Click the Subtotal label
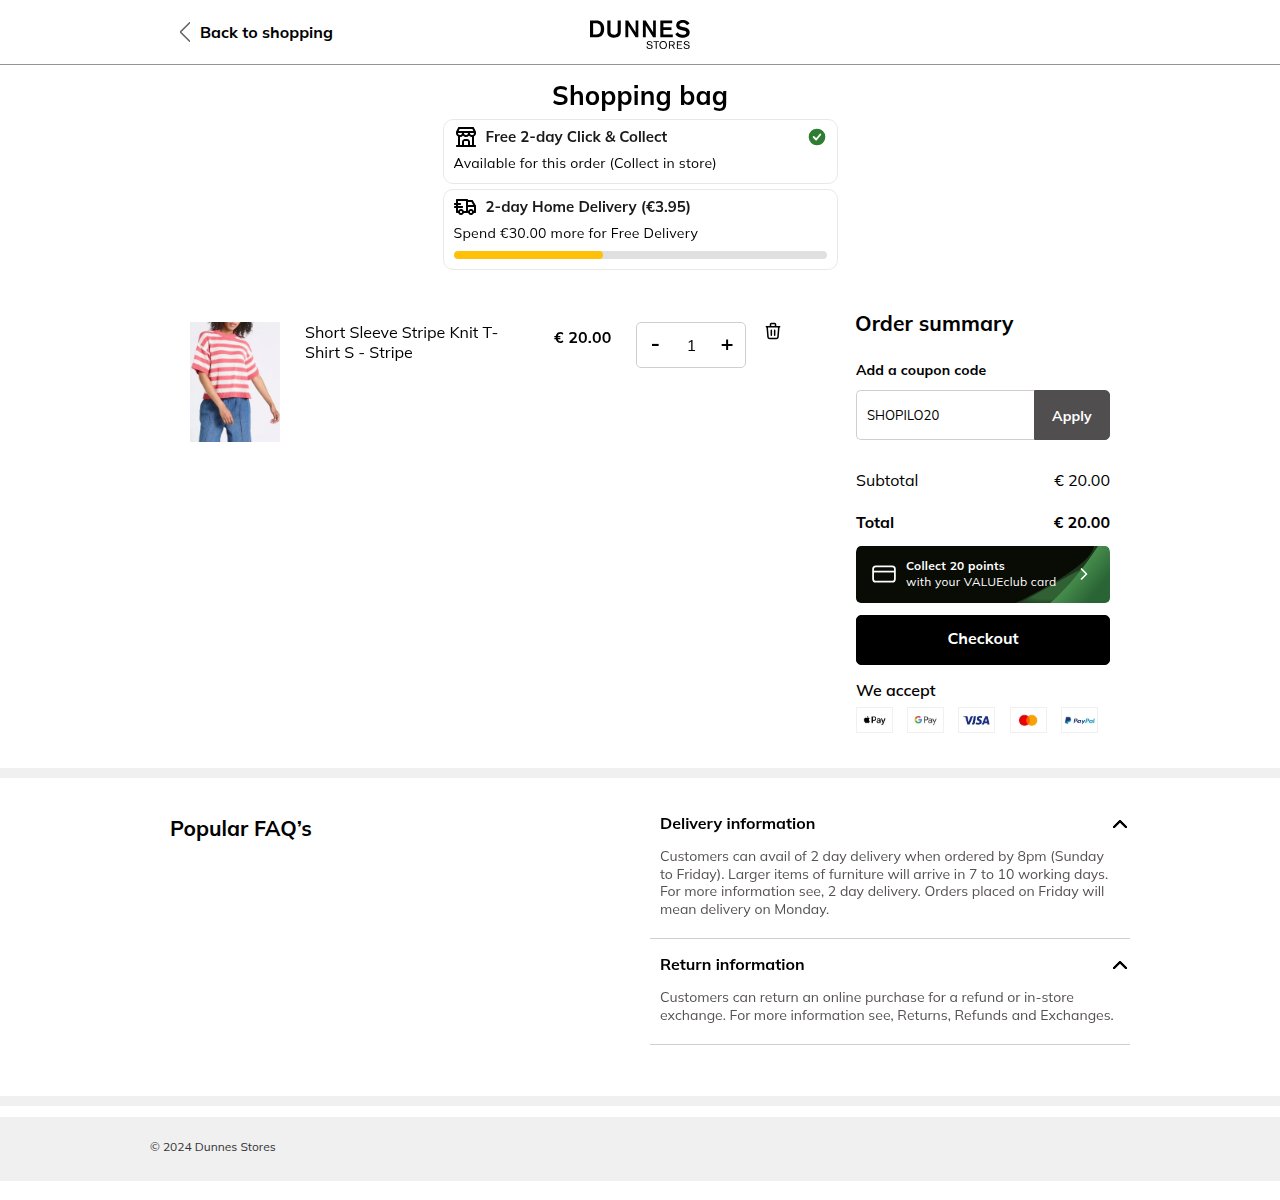 887,481
